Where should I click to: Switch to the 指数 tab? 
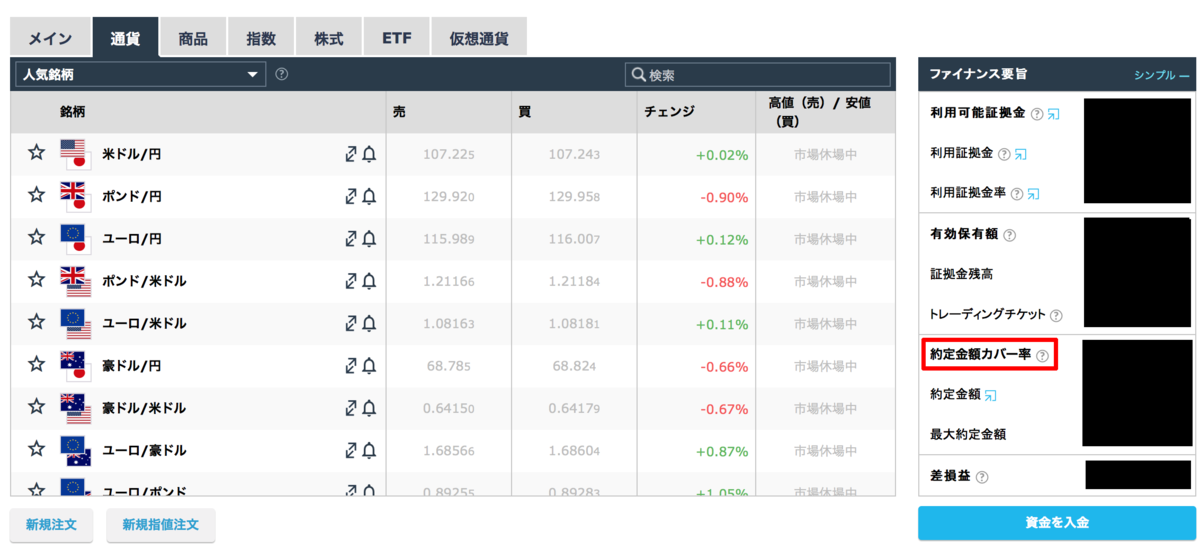(261, 39)
